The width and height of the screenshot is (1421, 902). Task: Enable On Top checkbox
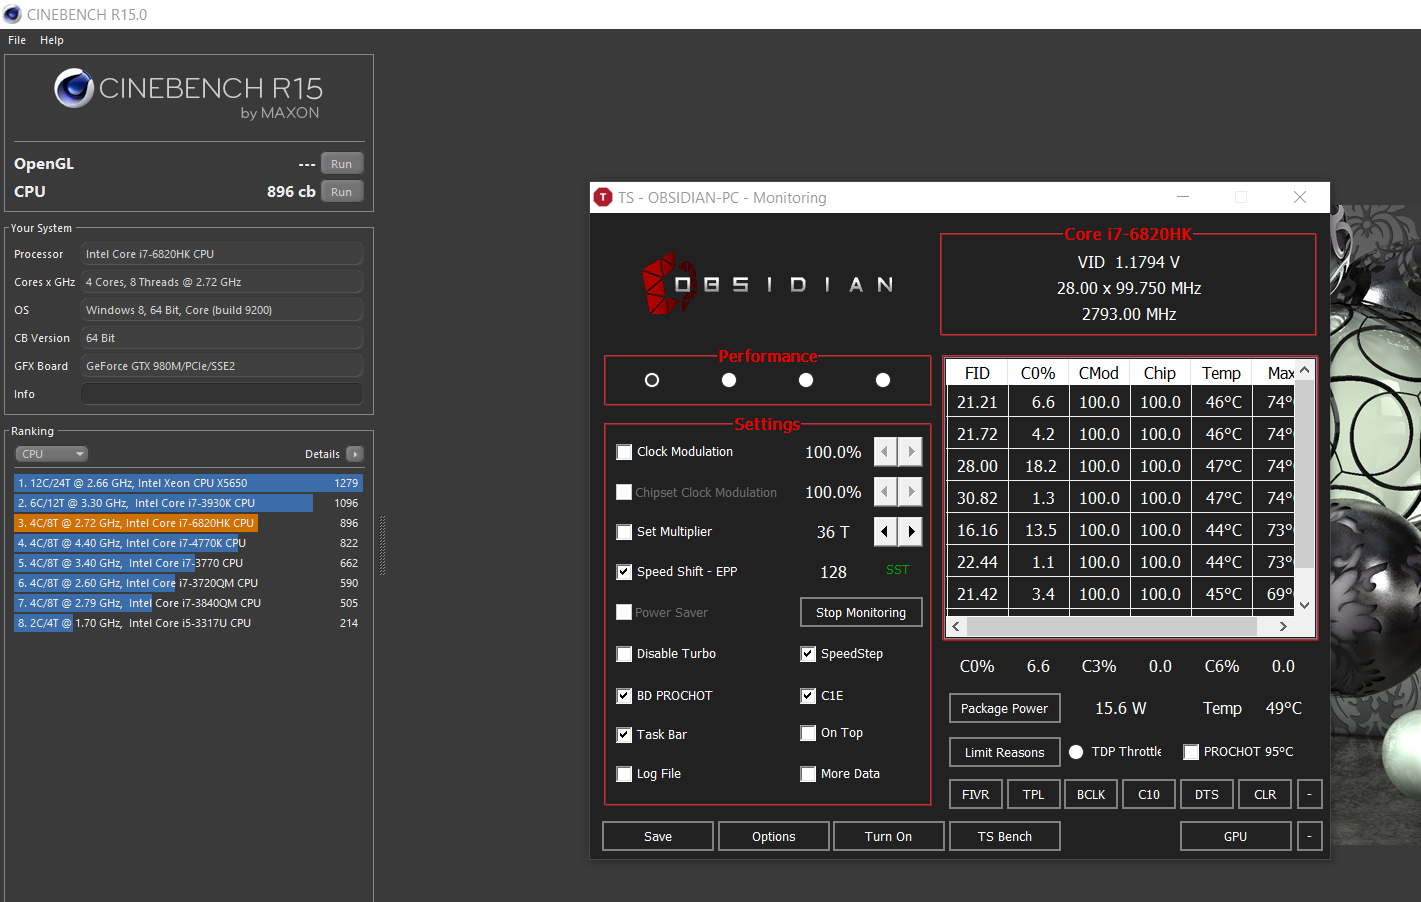(x=808, y=733)
